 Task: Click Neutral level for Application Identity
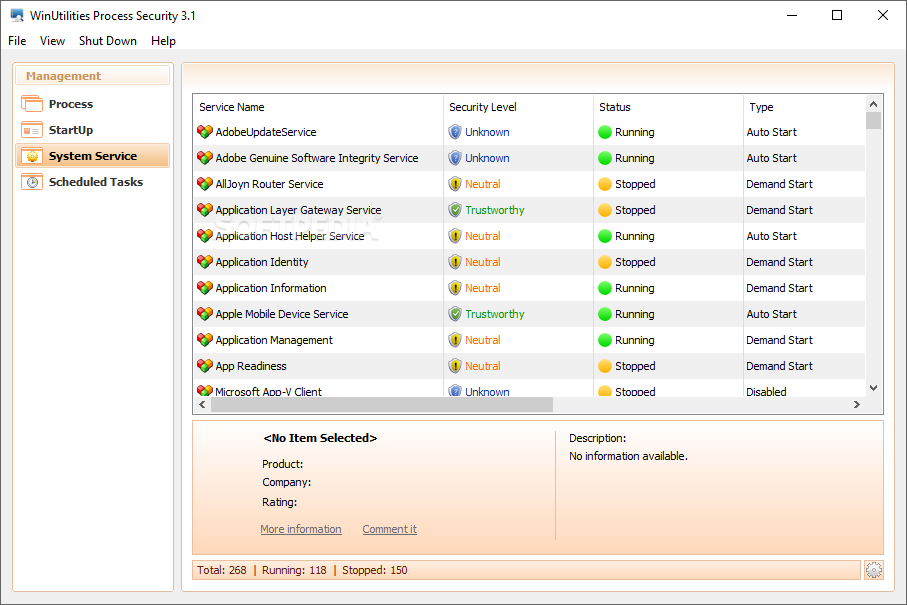click(482, 262)
